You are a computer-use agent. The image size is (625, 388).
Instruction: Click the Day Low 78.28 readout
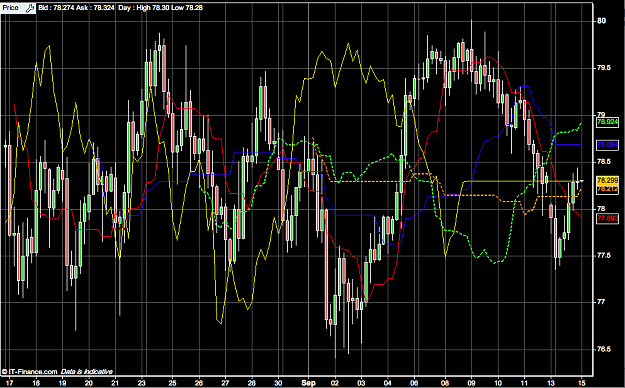(187, 8)
